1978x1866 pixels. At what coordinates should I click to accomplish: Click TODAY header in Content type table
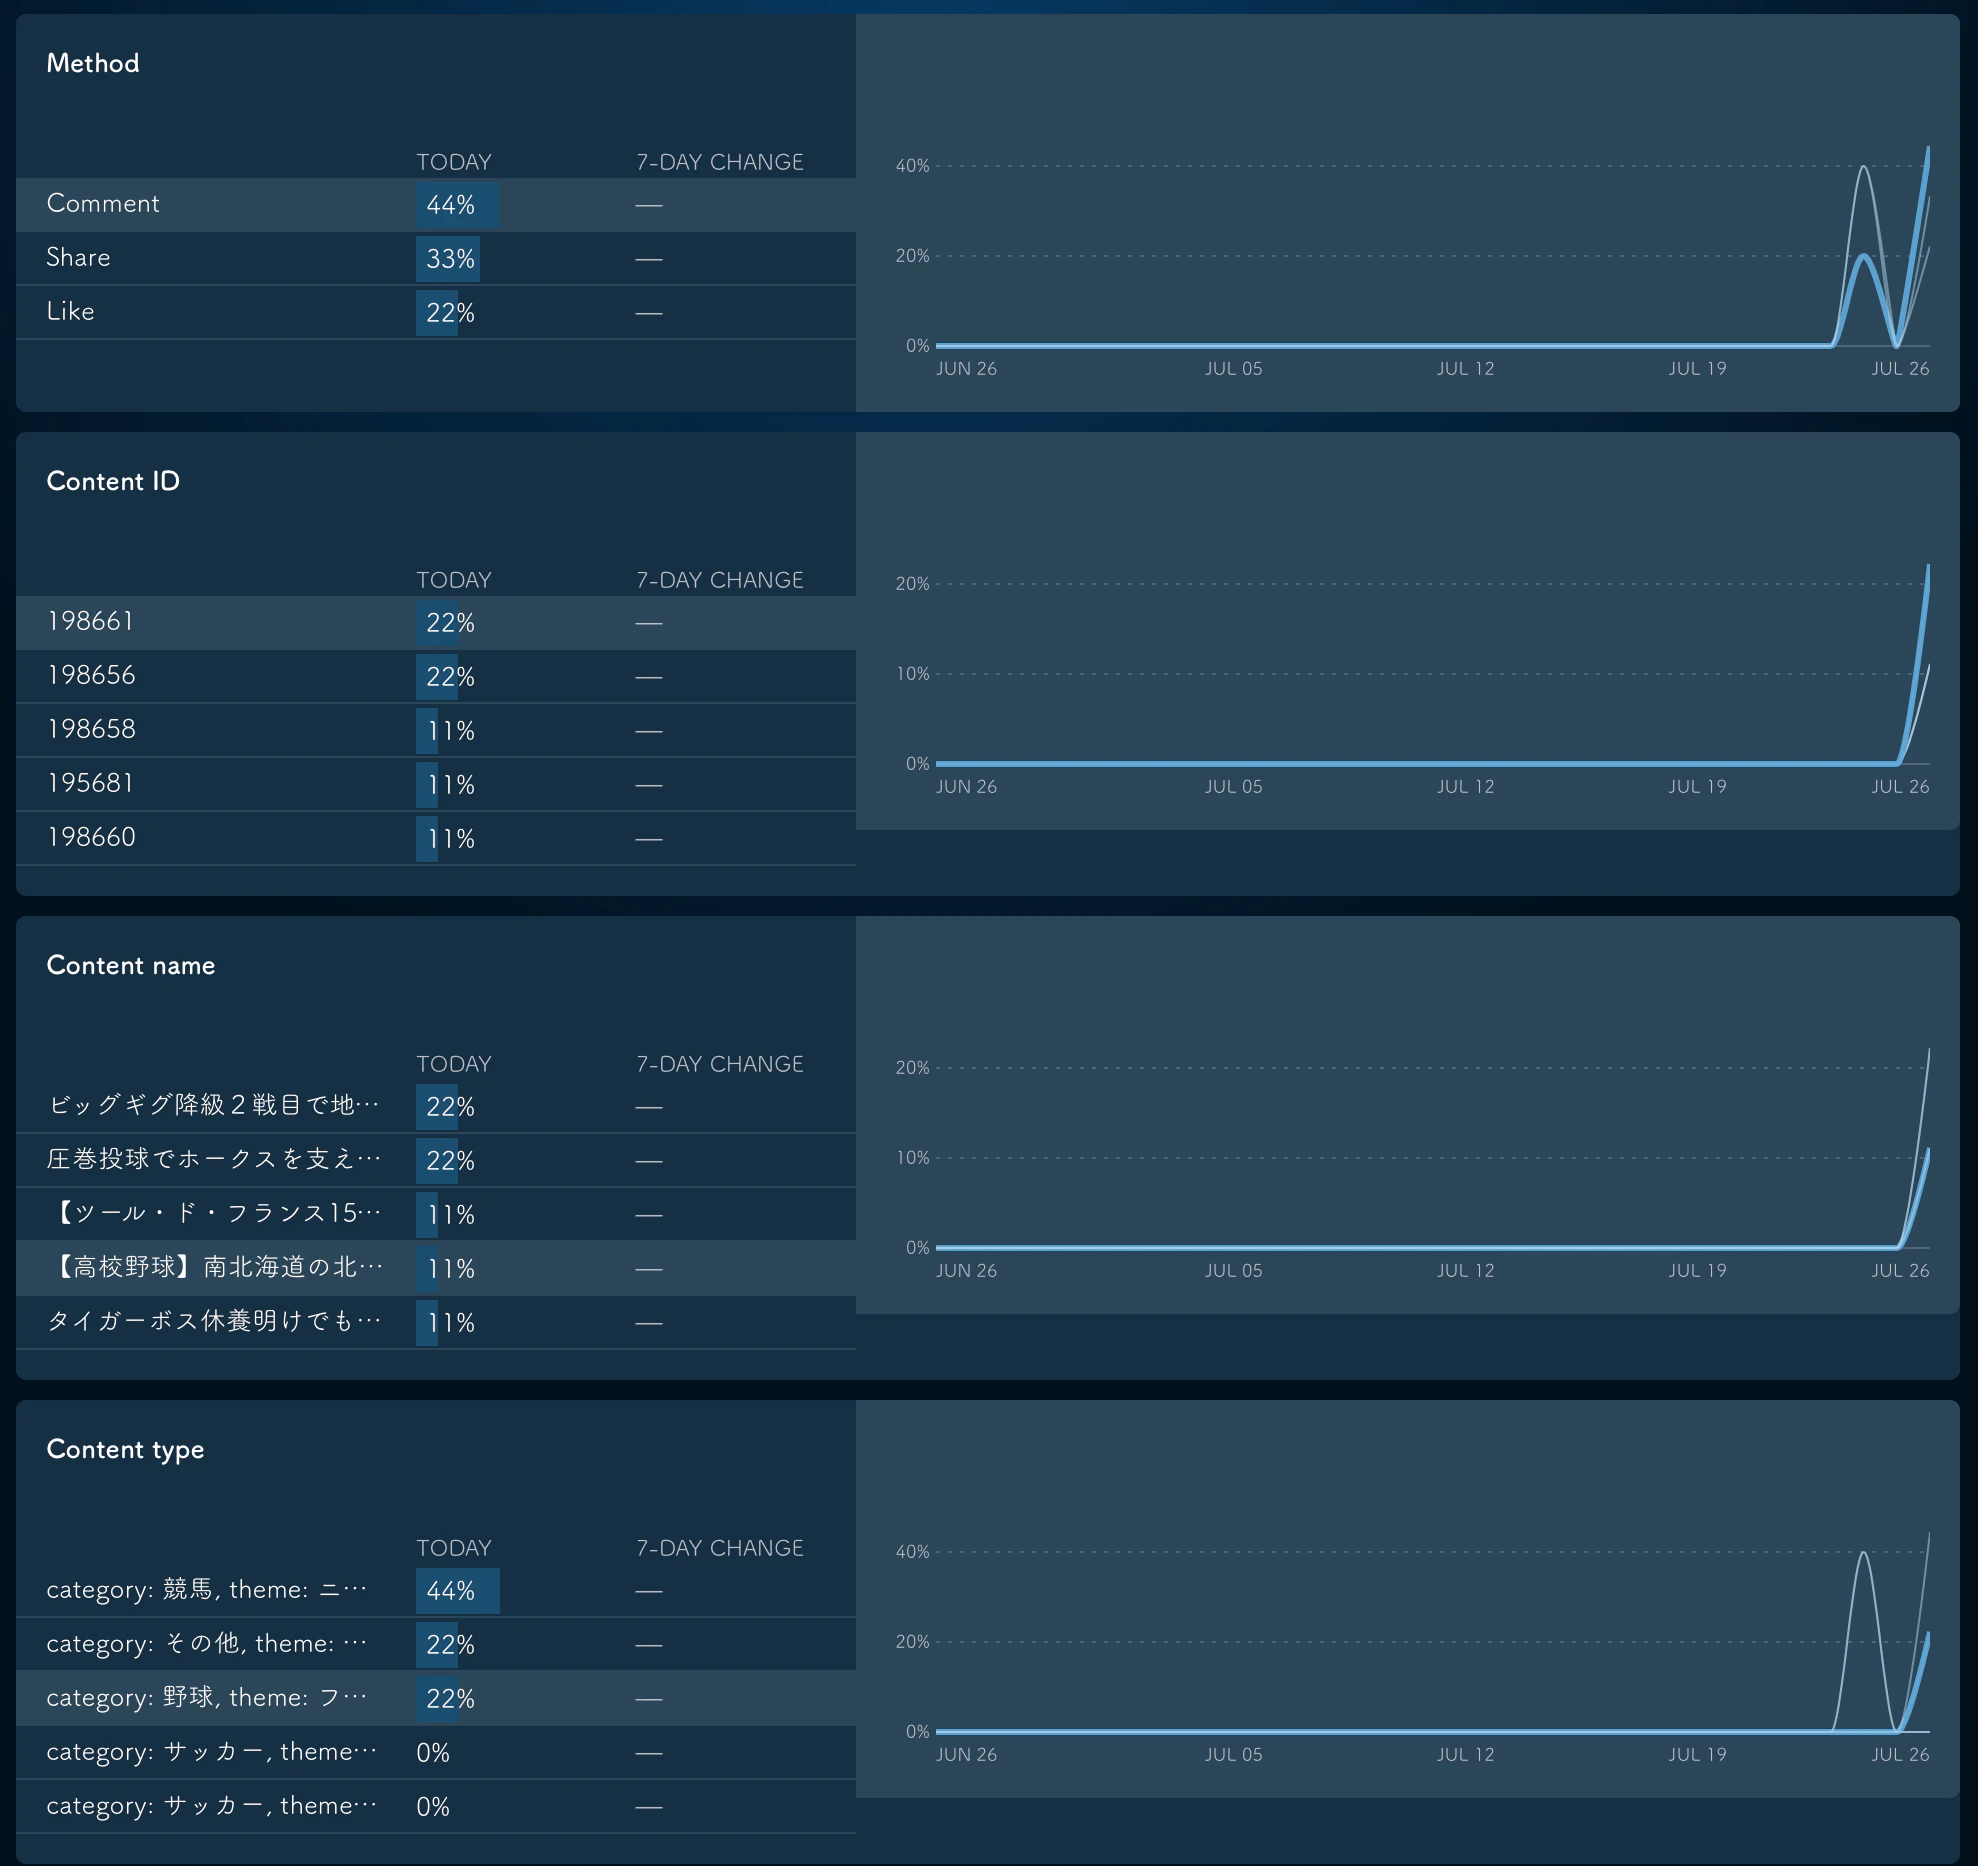454,1548
